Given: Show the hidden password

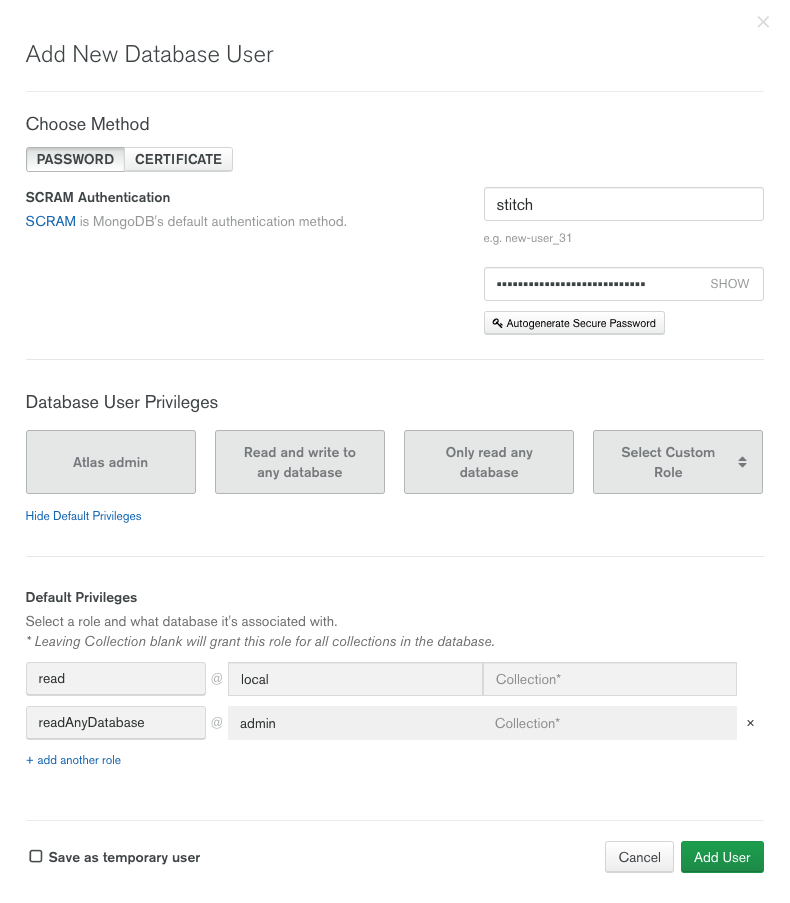Looking at the screenshot, I should [729, 284].
